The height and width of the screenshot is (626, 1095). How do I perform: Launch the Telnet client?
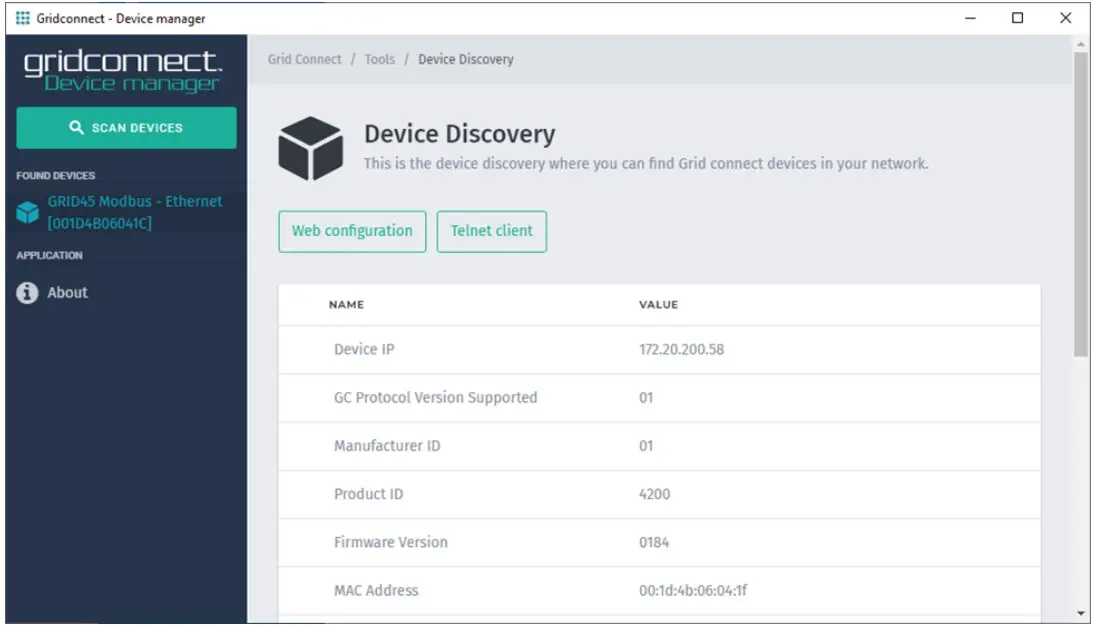(x=492, y=231)
